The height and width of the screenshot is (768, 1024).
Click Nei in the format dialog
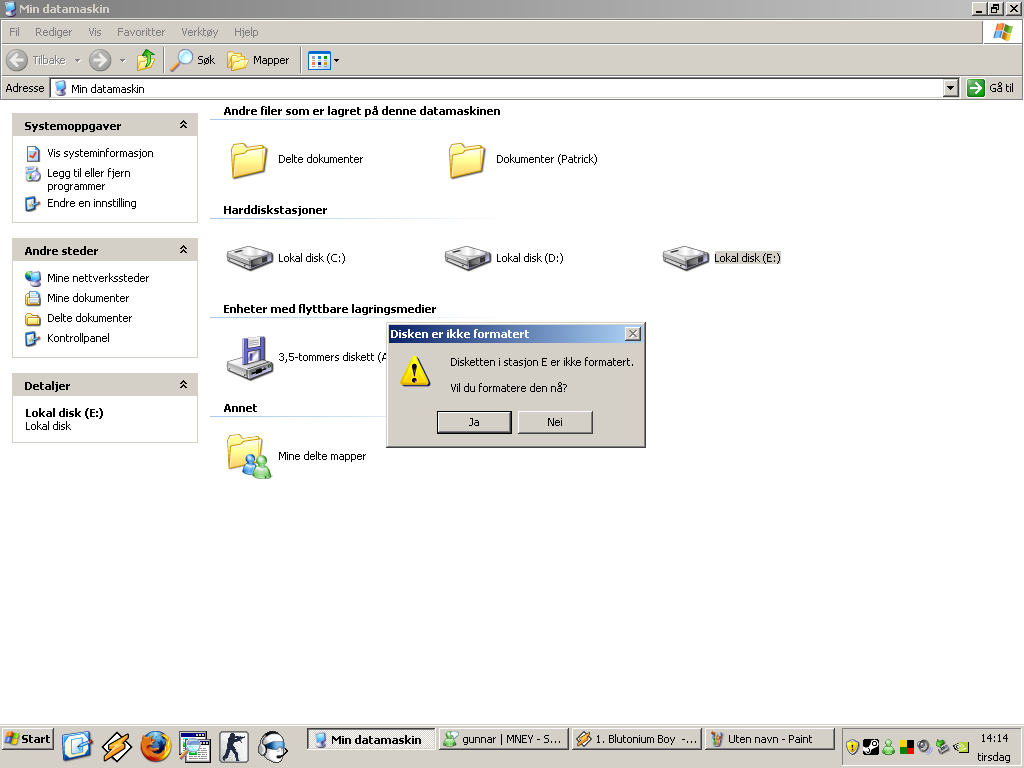pos(555,422)
